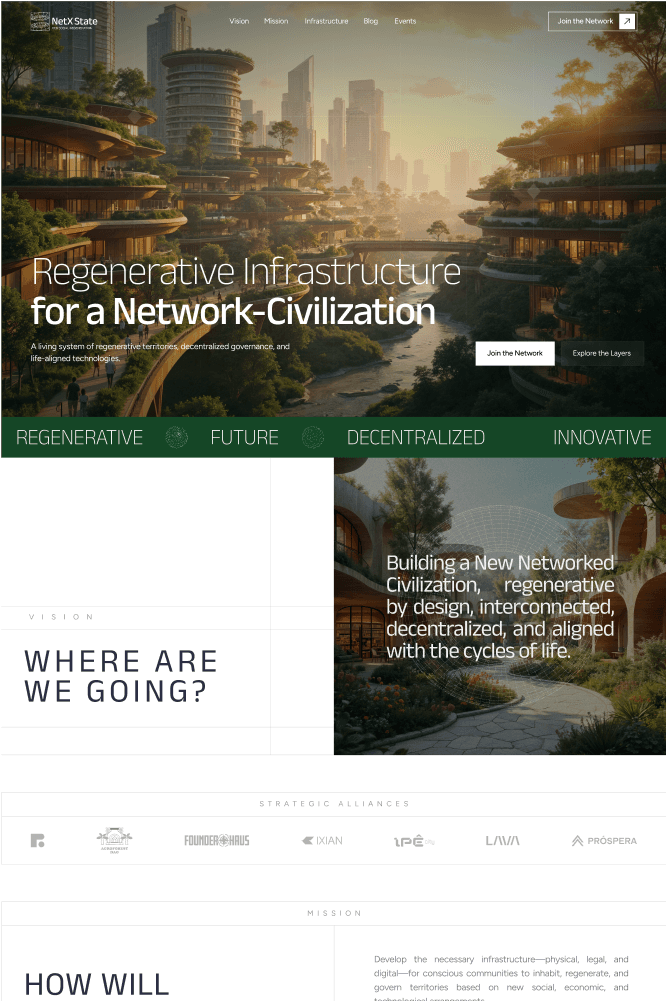Click the globe icon after REGENERATIVE
This screenshot has height=1001, width=666.
[x=176, y=437]
